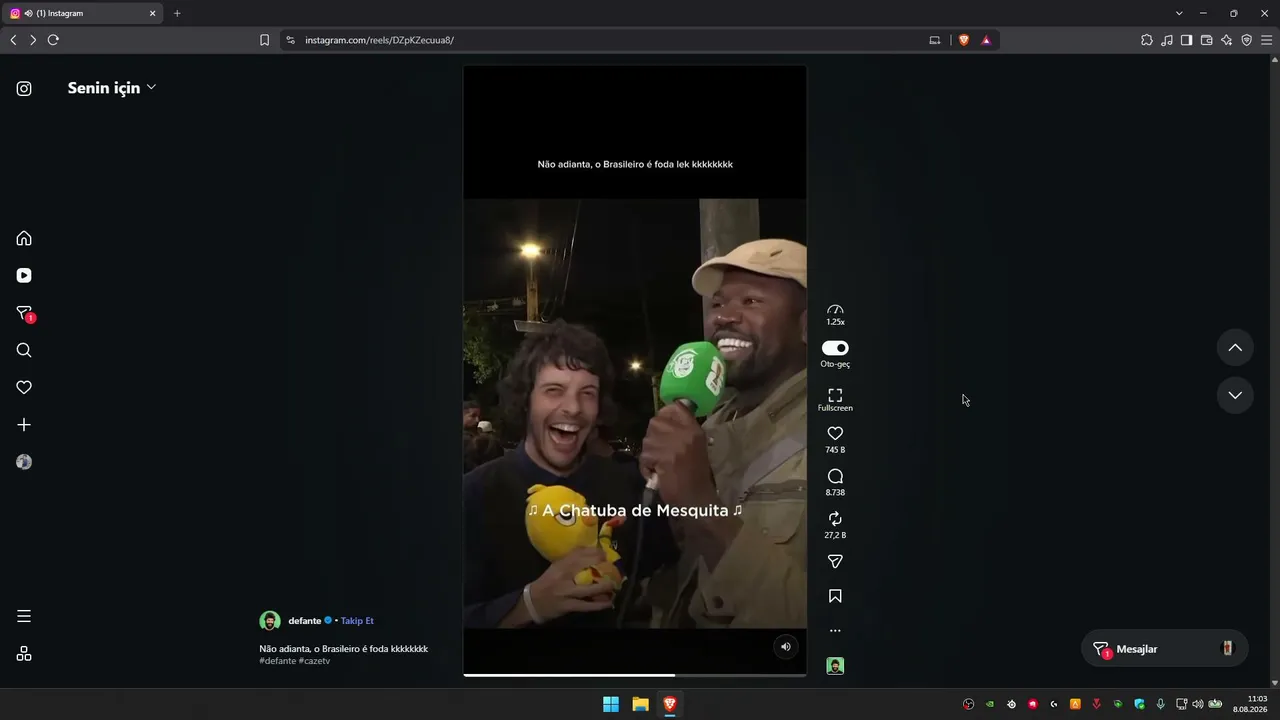Open File Explorer from the taskbar
The image size is (1280, 720).
point(640,704)
